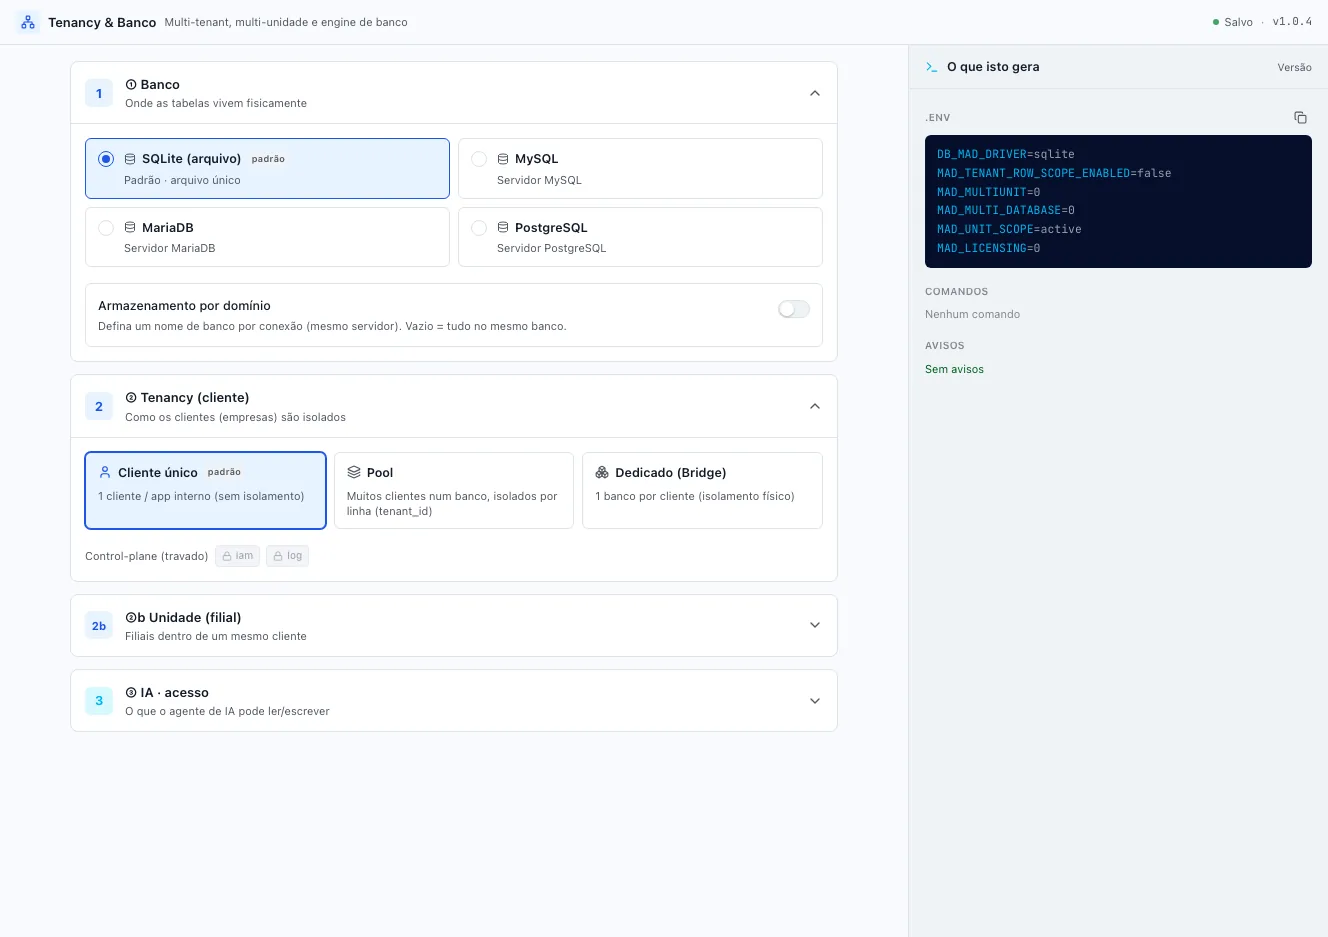
Task: Click the database icon next to SQLite (arquivo)
Action: pyautogui.click(x=130, y=159)
